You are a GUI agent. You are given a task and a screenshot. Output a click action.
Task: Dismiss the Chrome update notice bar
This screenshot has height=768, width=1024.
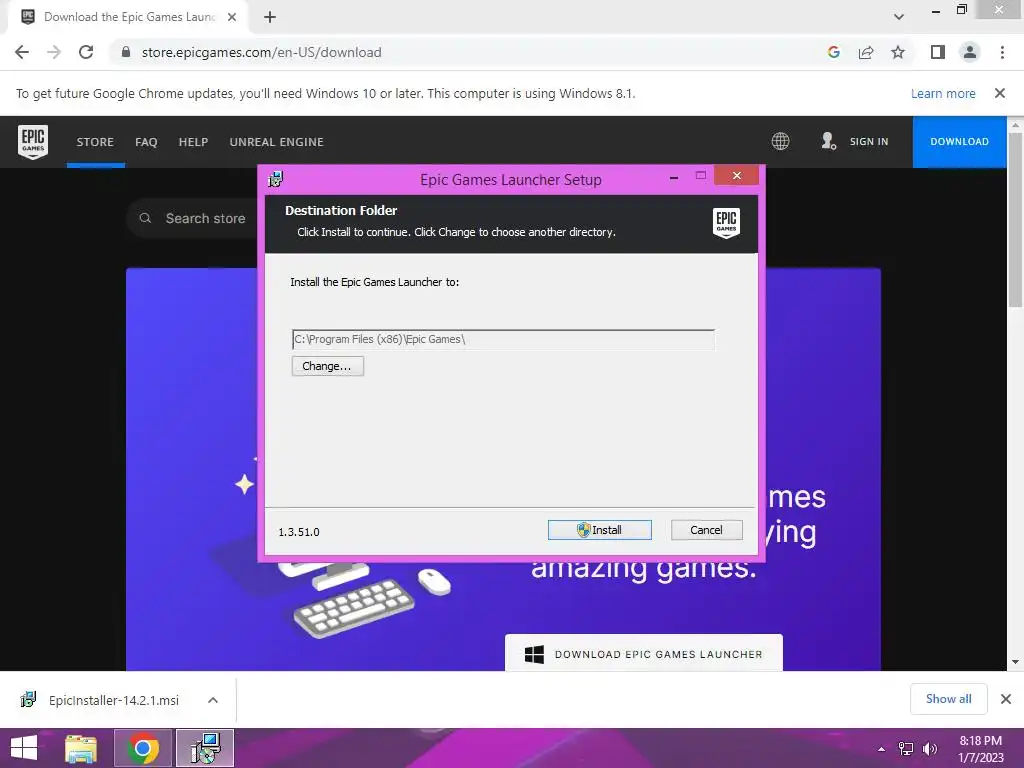tap(1000, 93)
